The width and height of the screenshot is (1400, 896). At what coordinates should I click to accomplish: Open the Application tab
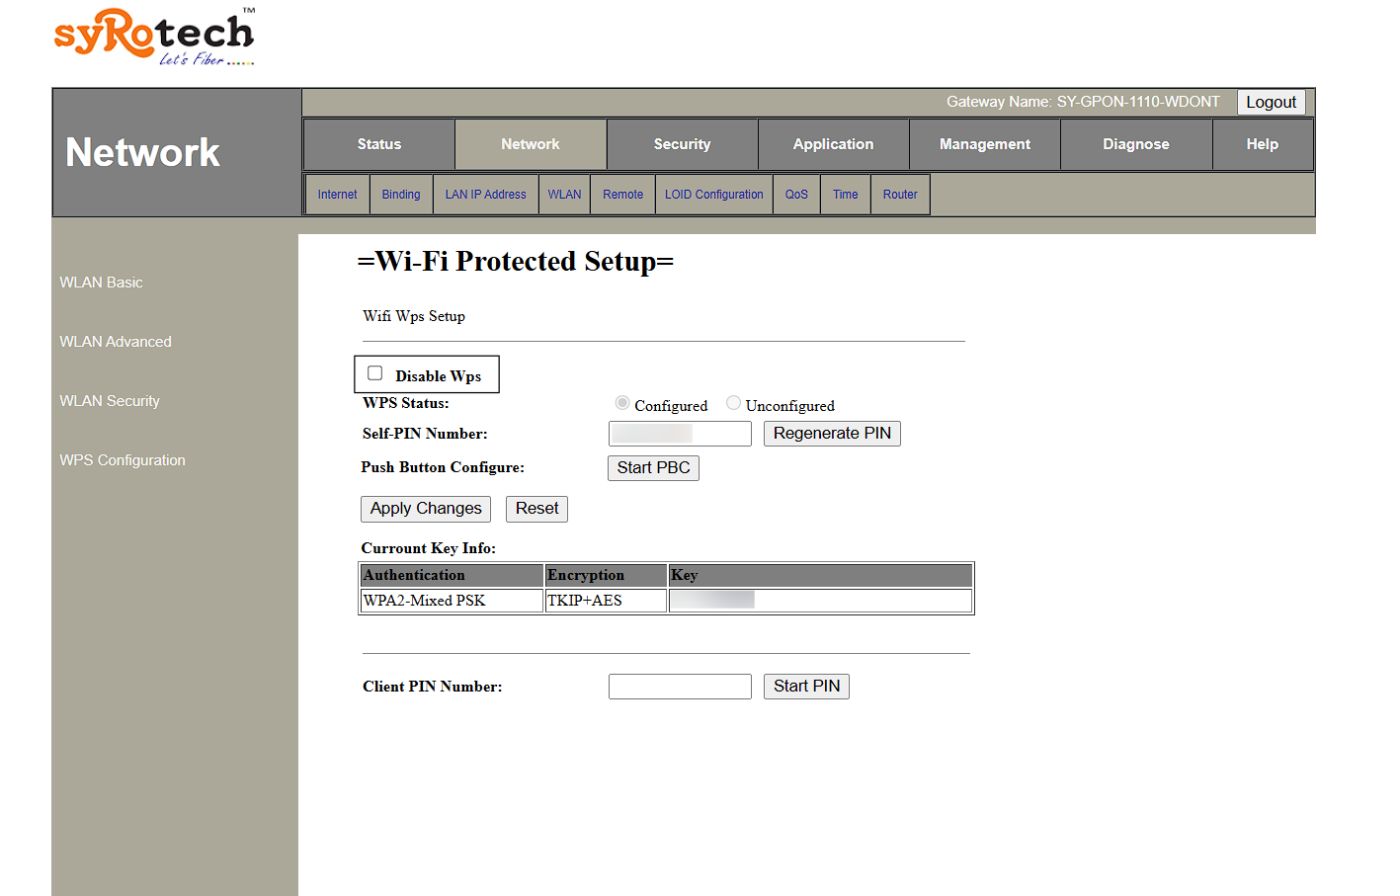833,144
